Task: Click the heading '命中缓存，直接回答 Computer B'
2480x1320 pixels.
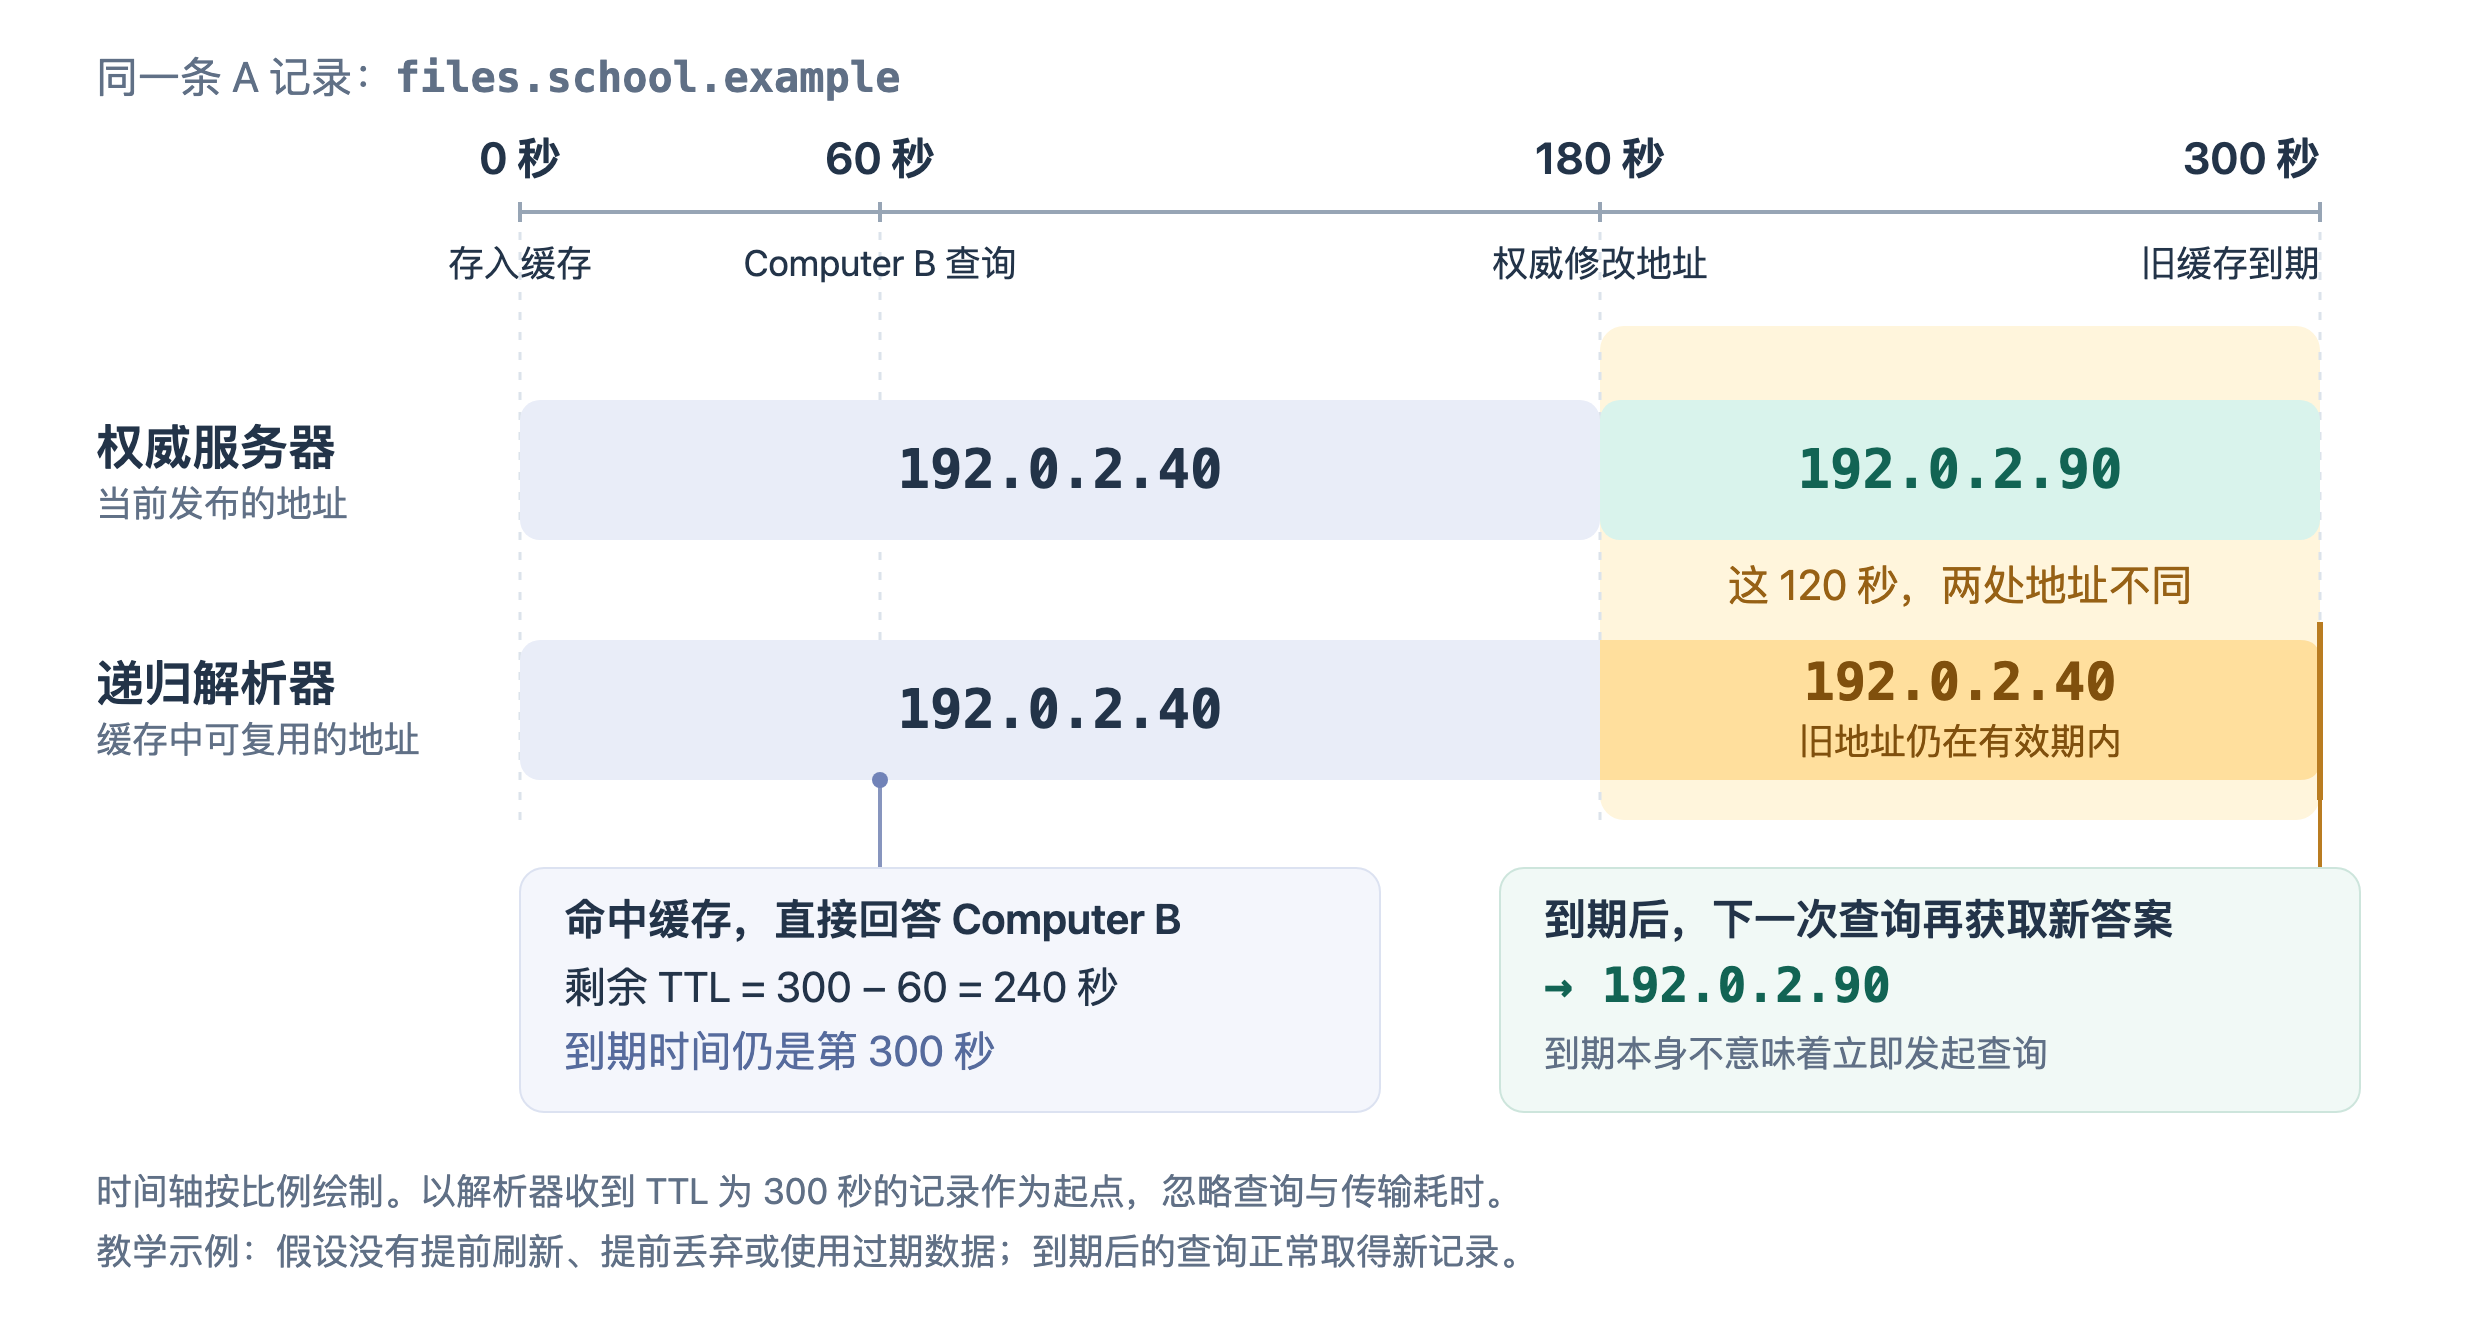Action: 873,919
